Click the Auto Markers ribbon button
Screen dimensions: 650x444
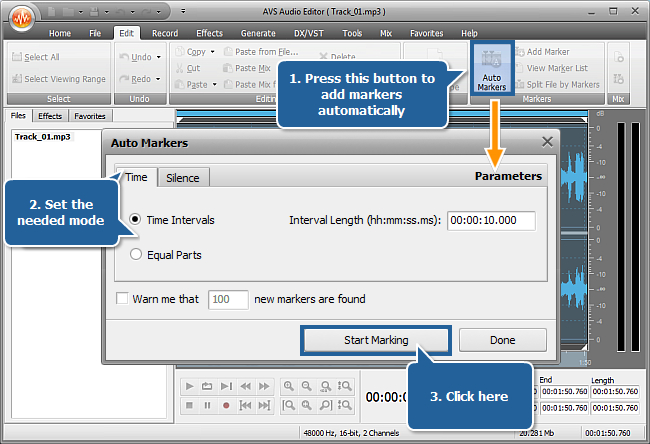[x=492, y=69]
